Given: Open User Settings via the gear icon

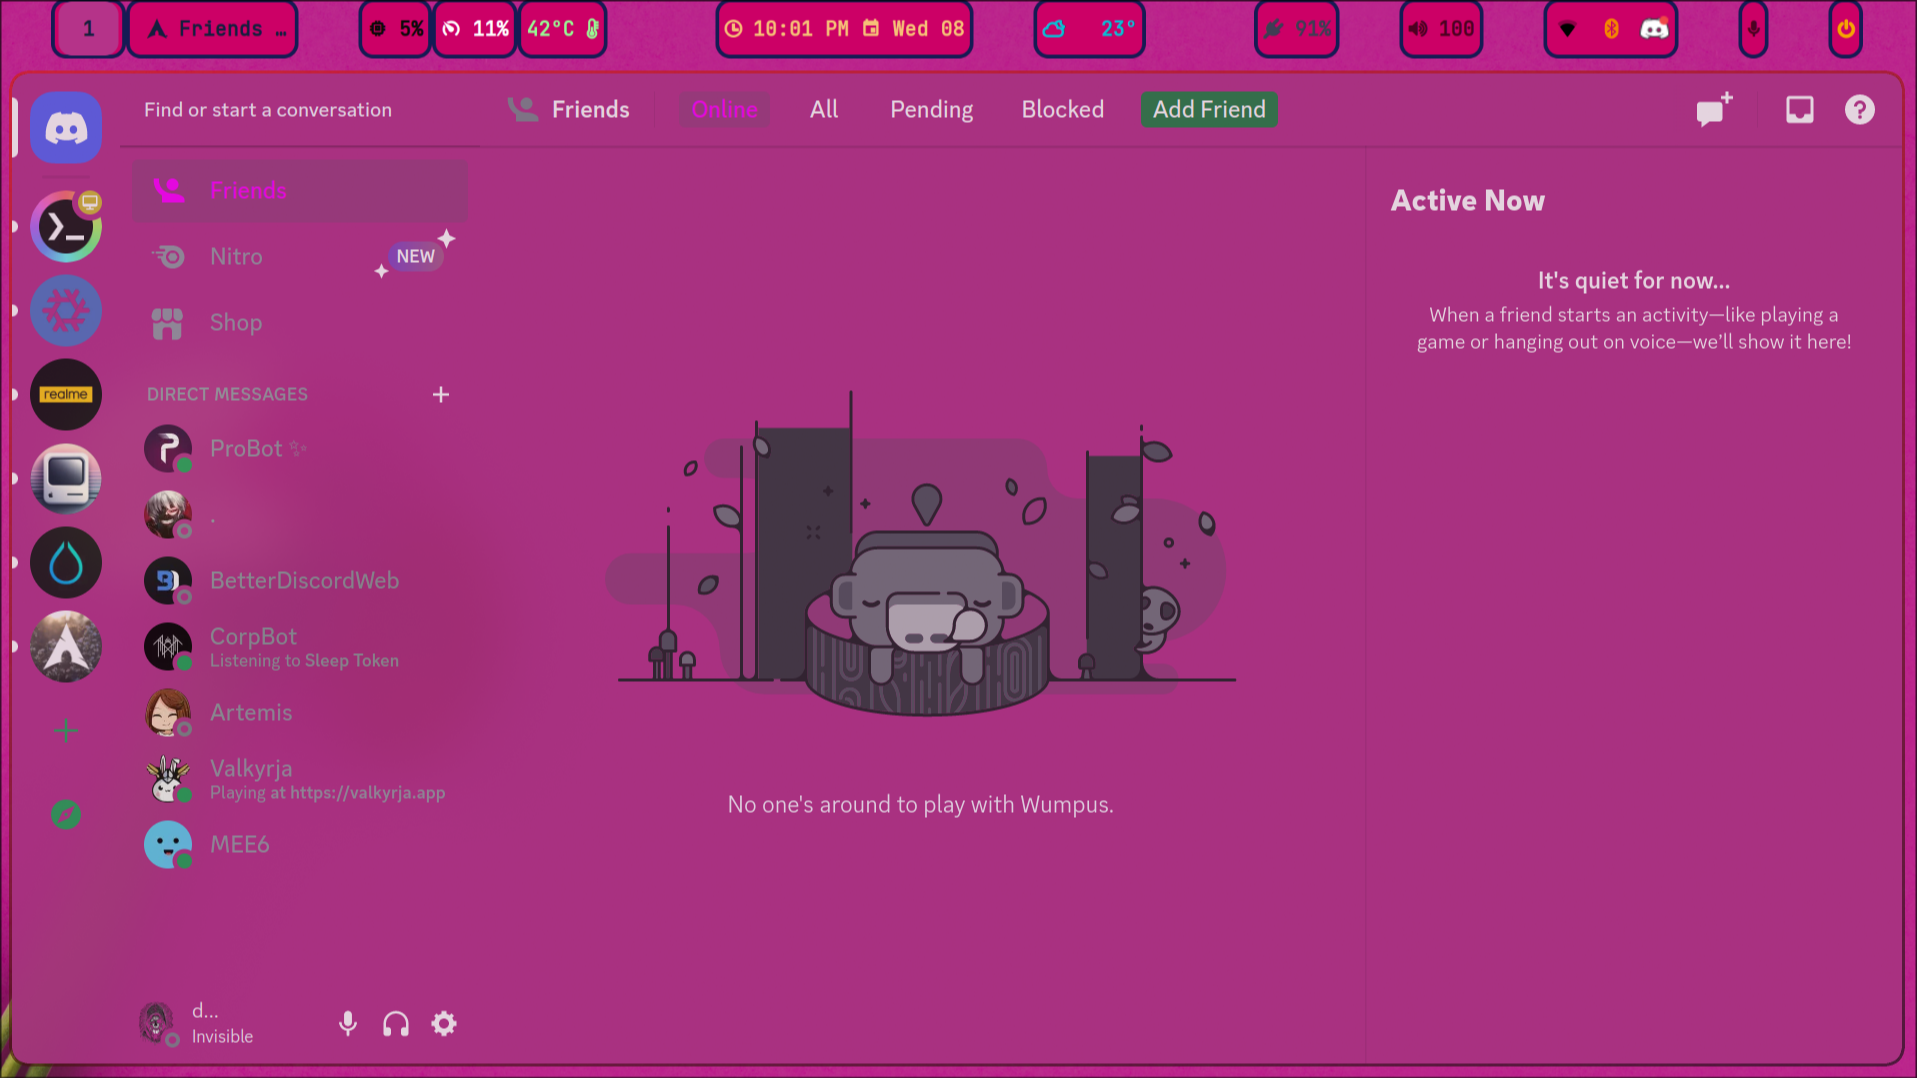Looking at the screenshot, I should pos(443,1024).
